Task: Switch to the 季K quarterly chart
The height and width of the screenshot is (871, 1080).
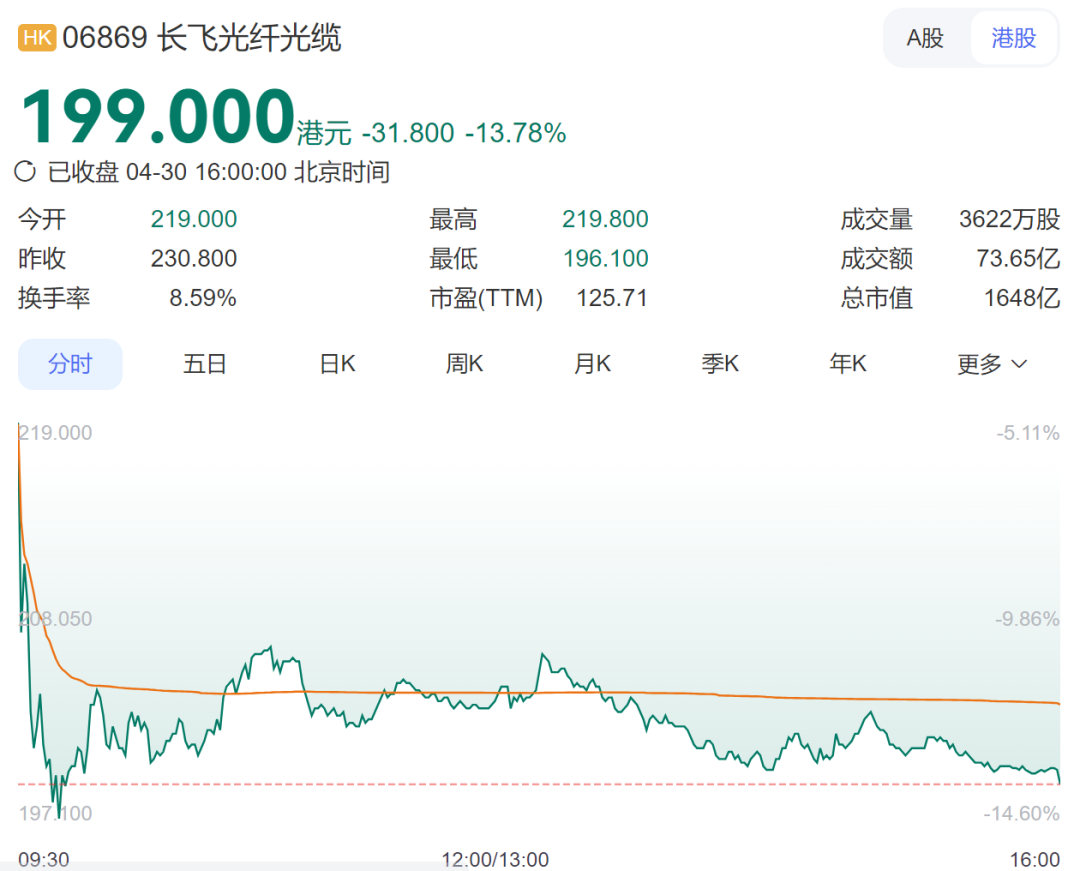Action: coord(719,364)
